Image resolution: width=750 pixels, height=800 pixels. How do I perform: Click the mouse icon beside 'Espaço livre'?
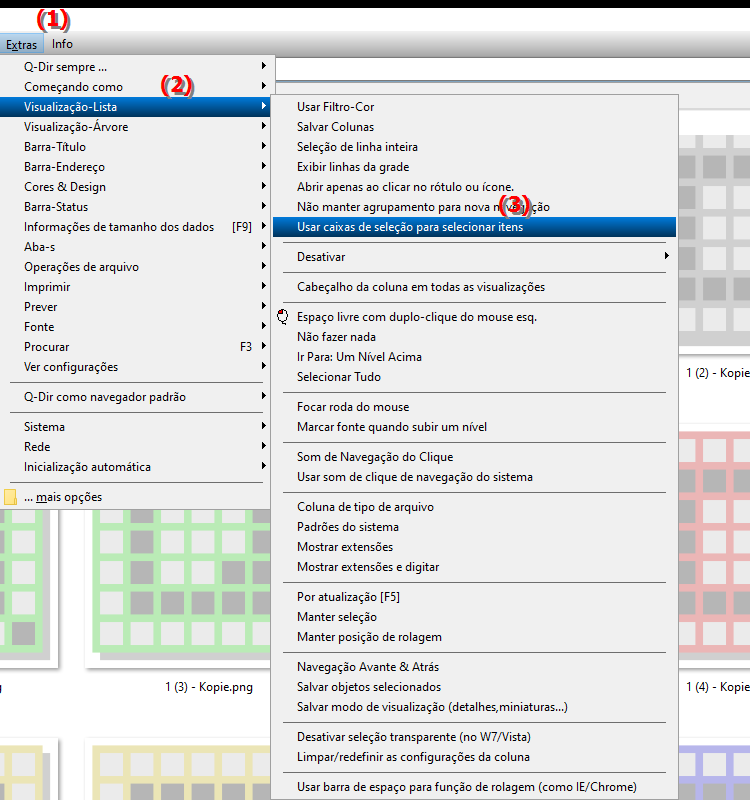click(283, 316)
